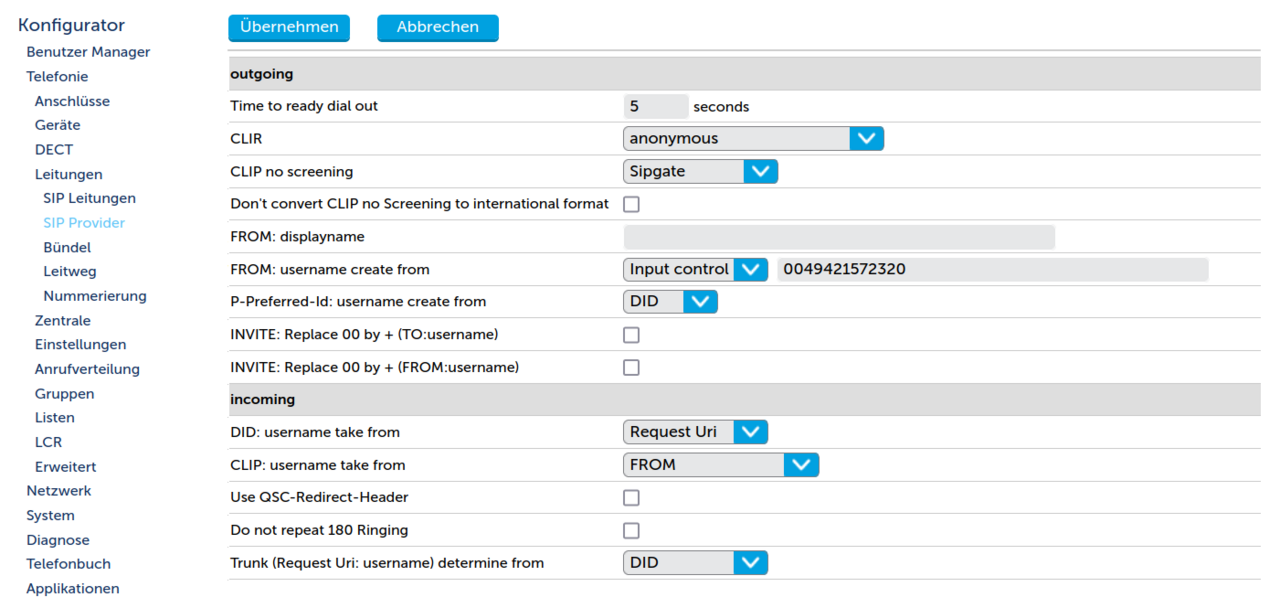Expand CLIP username take from FROM dropdown
Screen dimensions: 1280x597
click(720, 465)
